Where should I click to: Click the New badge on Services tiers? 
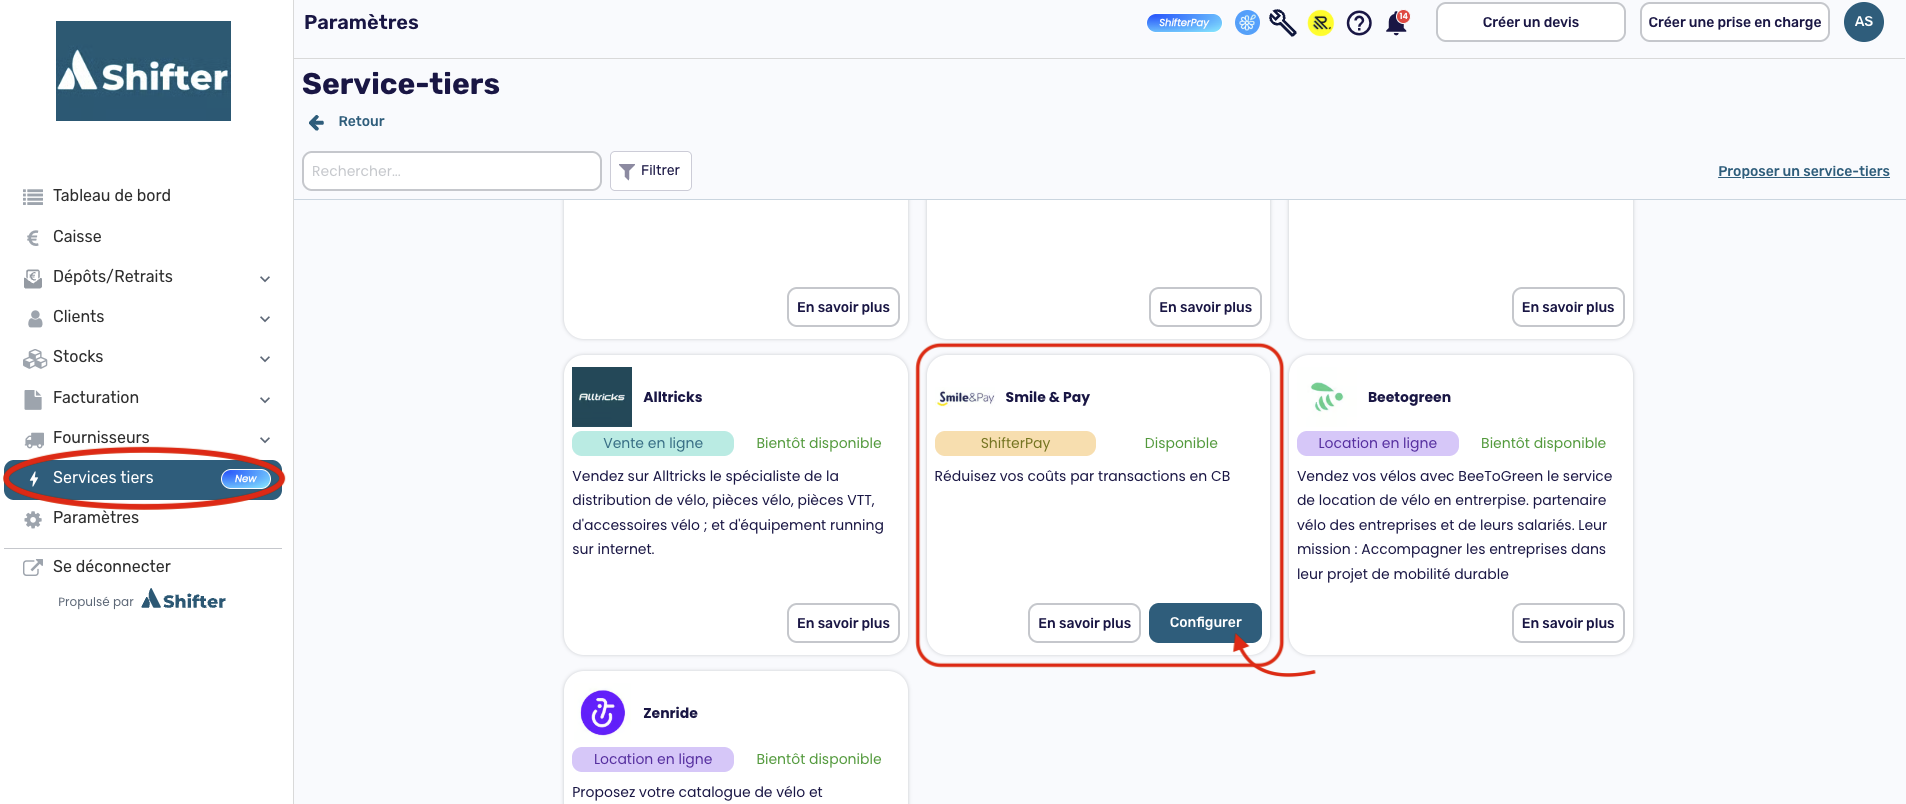[245, 479]
